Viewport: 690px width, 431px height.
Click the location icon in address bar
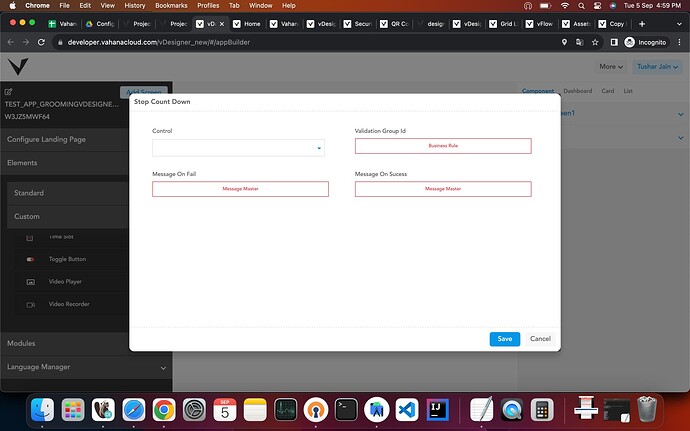[564, 42]
